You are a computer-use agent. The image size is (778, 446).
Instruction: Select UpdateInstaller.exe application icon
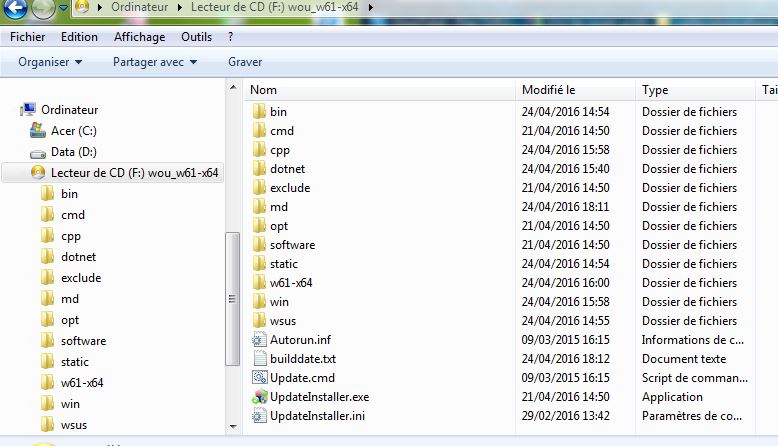(x=259, y=396)
